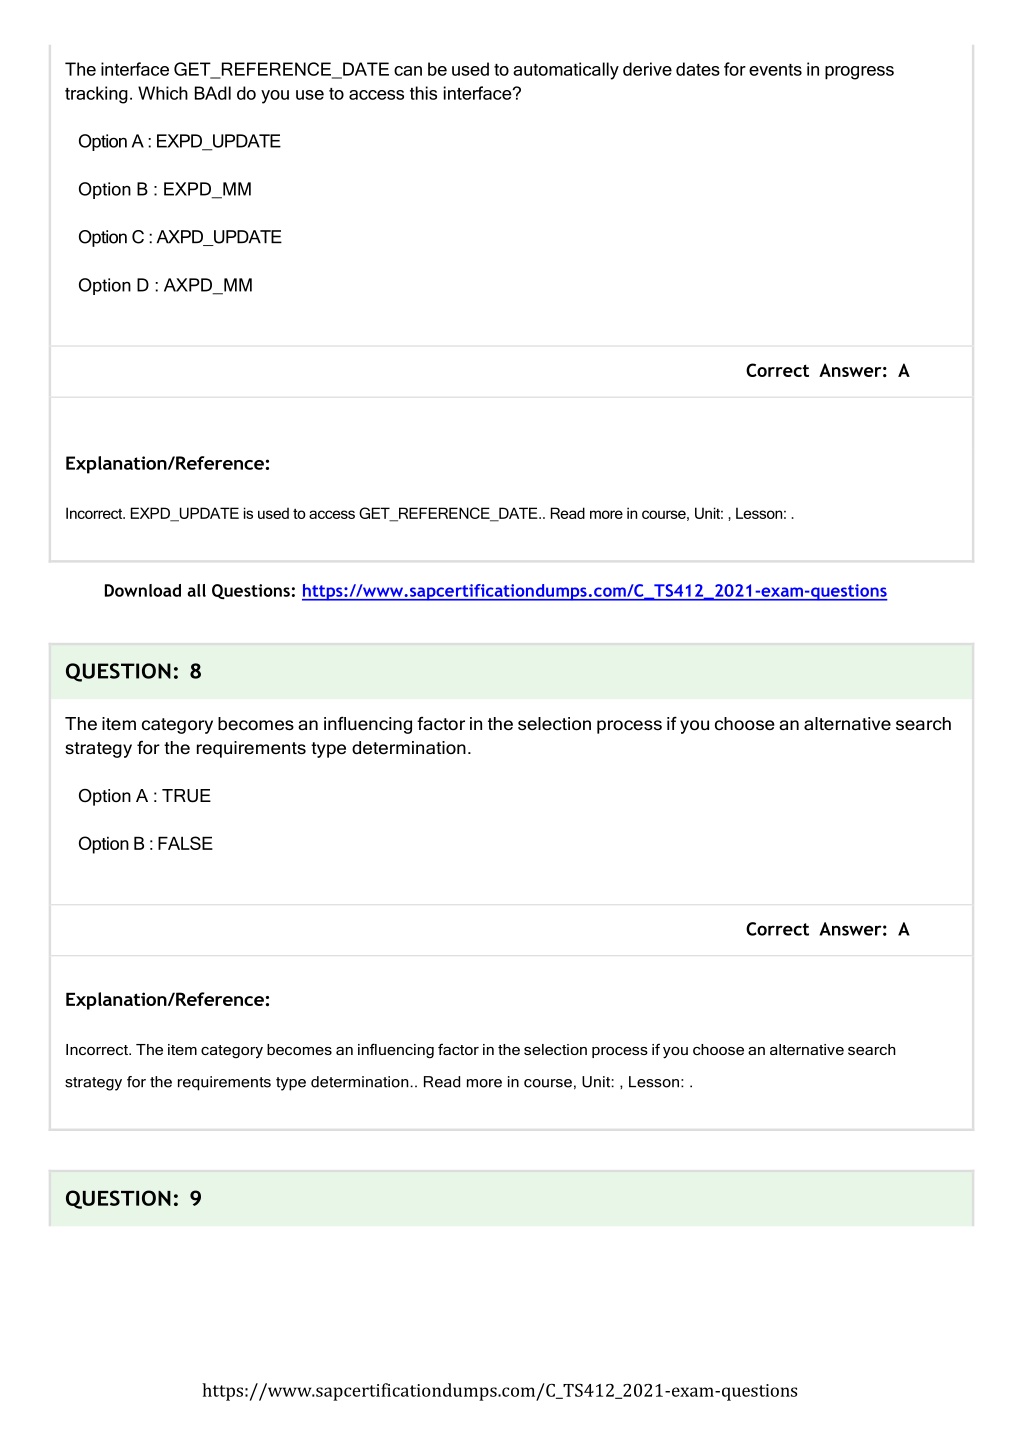
Task: Select Option A : TRUE in Question 8
Action: tap(144, 796)
